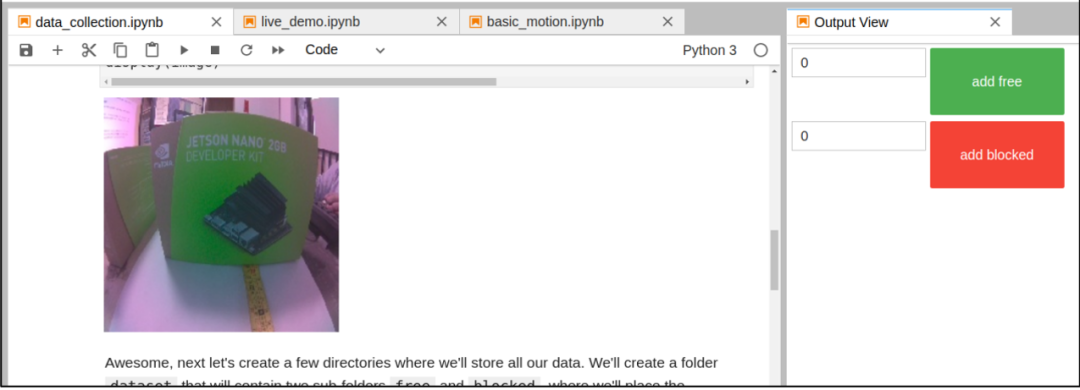Restart the kernel with the circular arrow
Image resolution: width=1080 pixels, height=390 pixels.
point(247,50)
